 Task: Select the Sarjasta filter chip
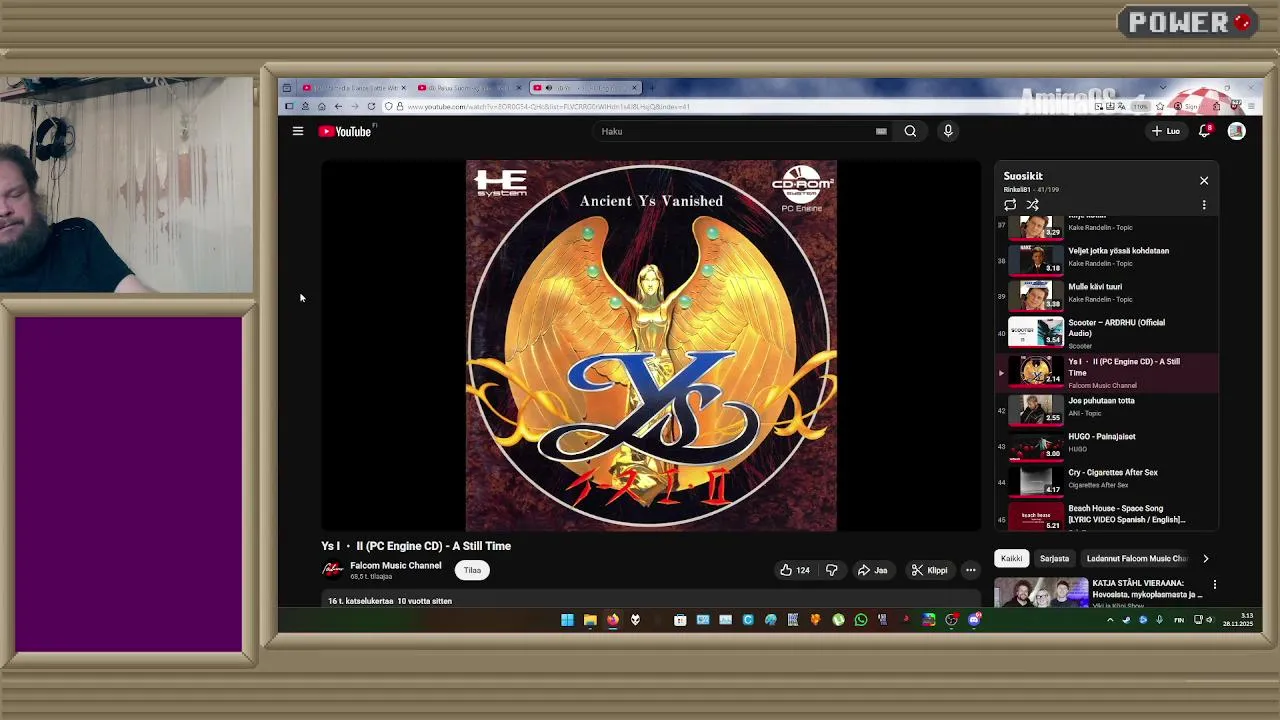point(1054,559)
